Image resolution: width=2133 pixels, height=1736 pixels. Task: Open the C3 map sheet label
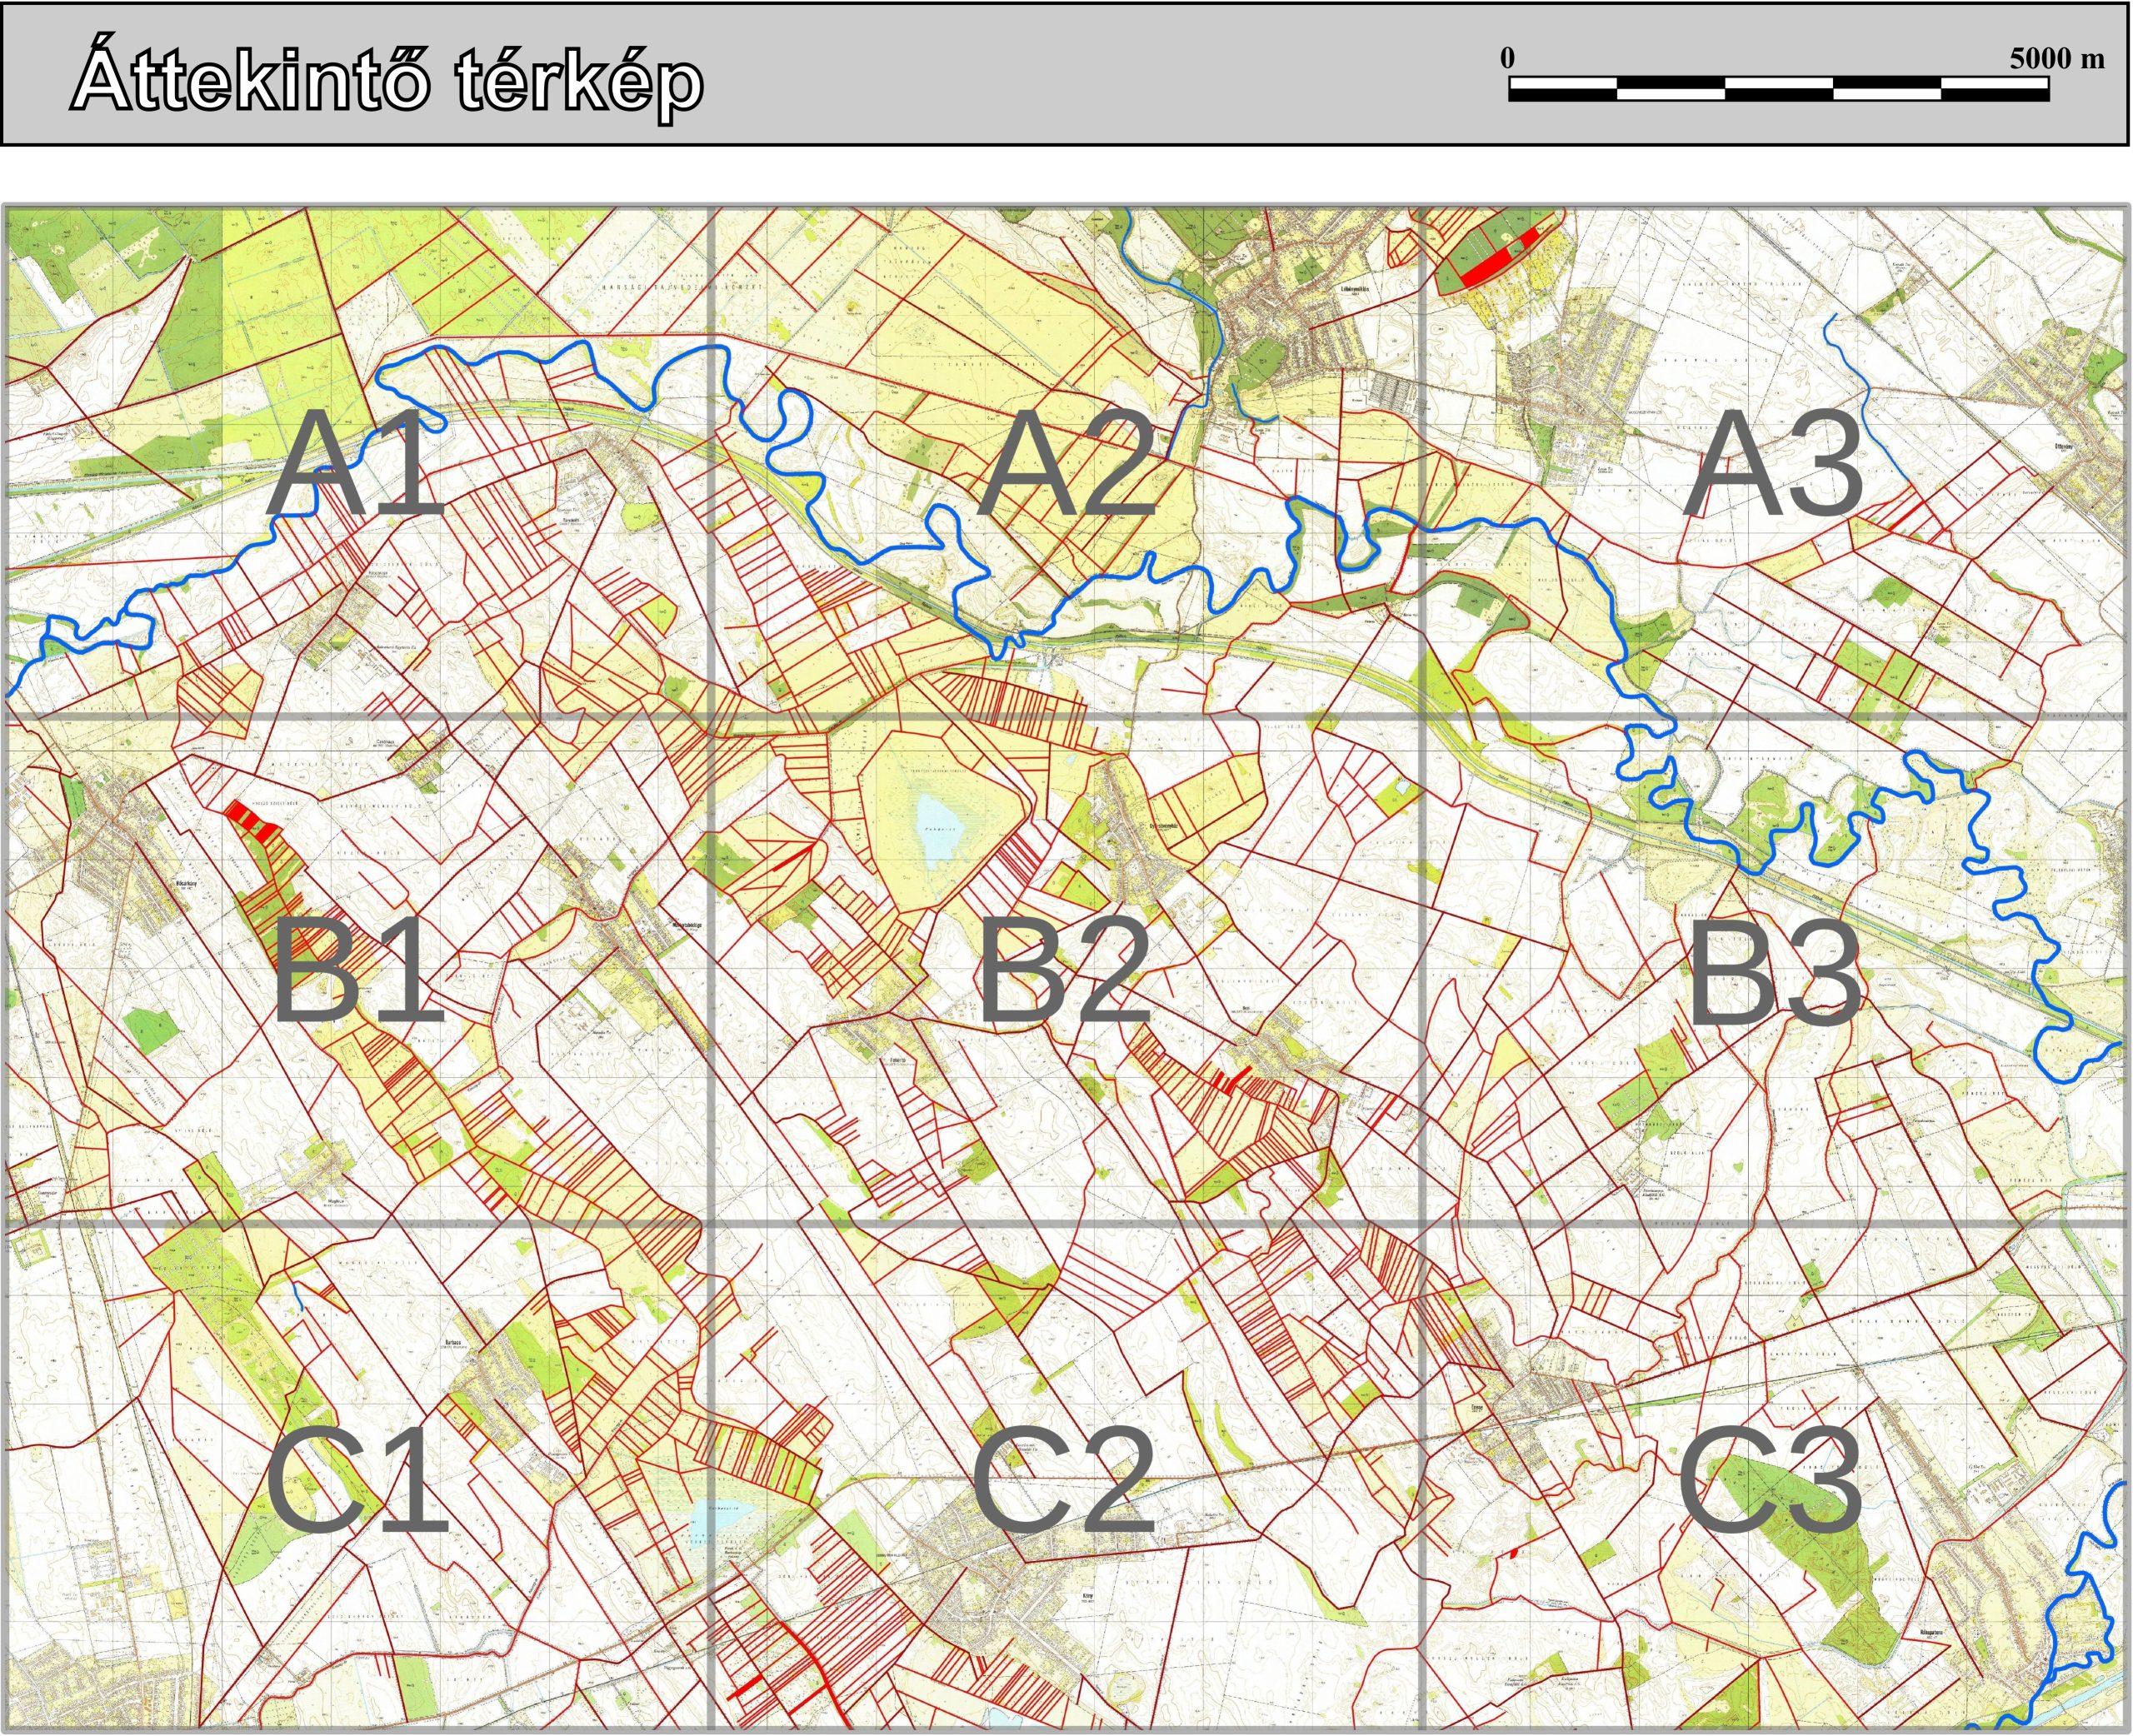(1771, 1480)
